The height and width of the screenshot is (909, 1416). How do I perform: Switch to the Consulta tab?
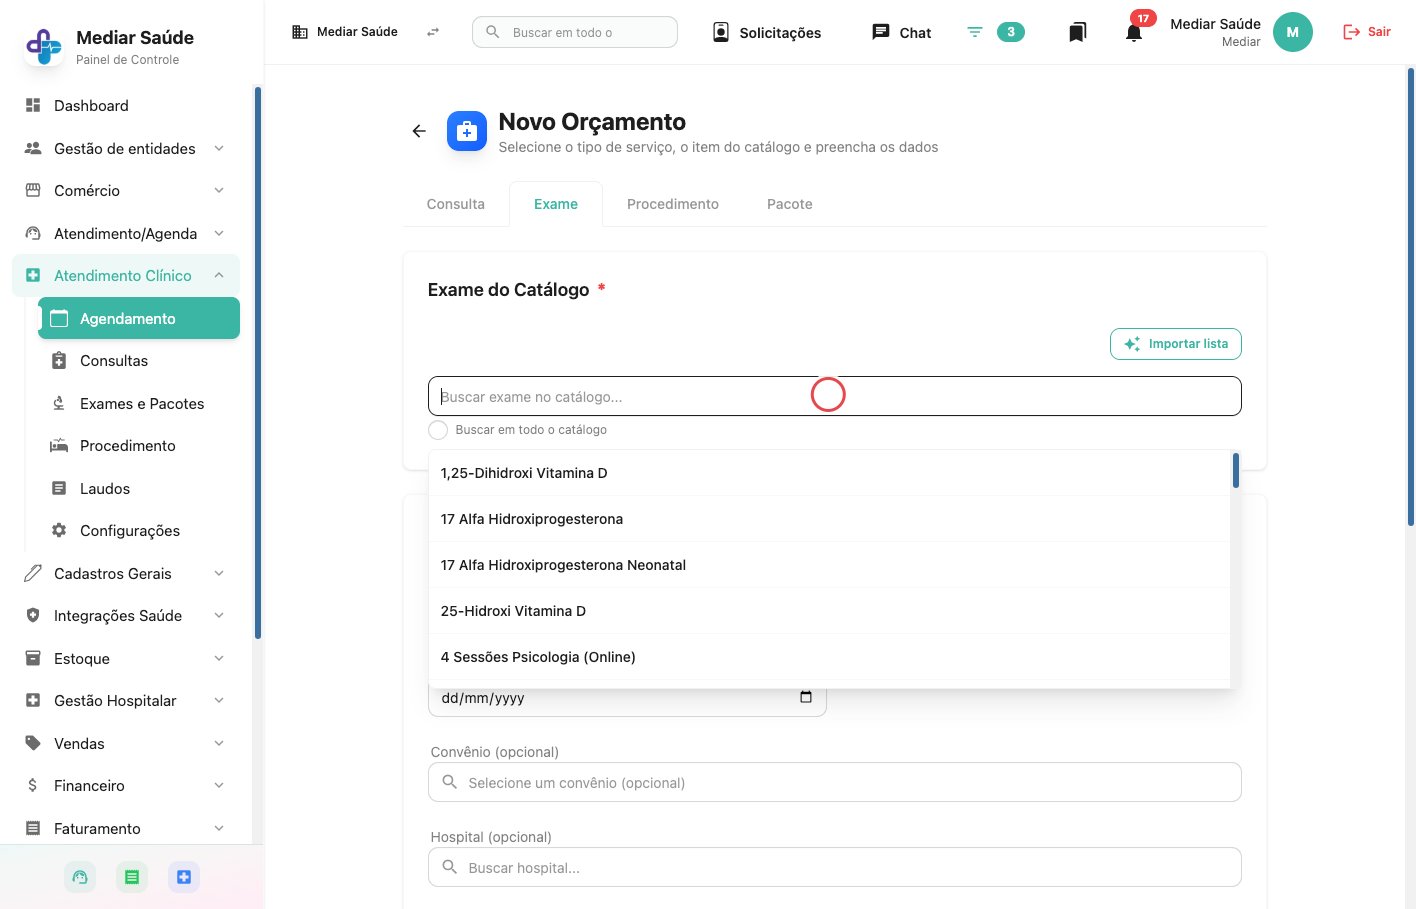456,204
